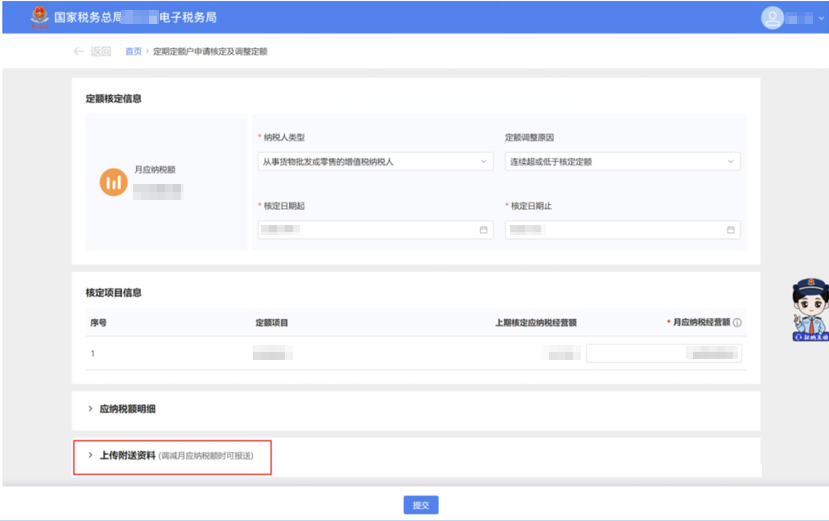Open calendar icon in 核定日期起 field
The height and width of the screenshot is (521, 829).
pos(483,230)
